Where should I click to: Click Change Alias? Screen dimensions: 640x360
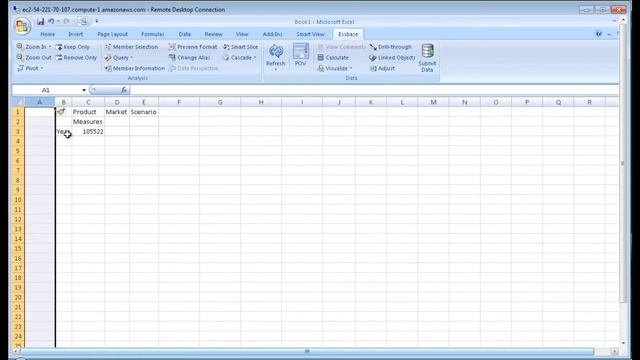(190, 58)
